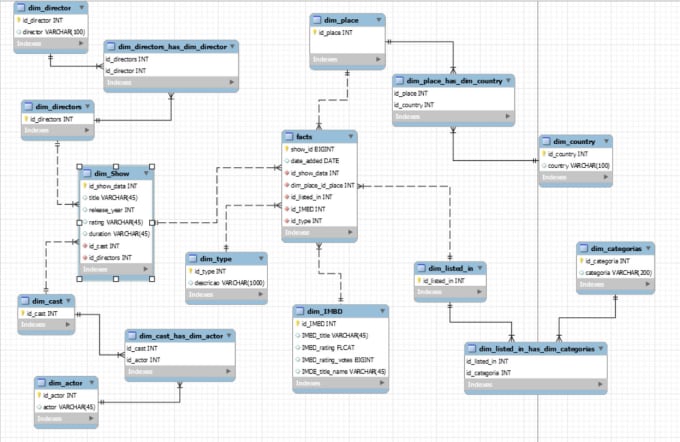Screen dimensions: 680x442
Task: Select the 'IMBD_rating_votes BIGINT' column row
Action: click(x=340, y=360)
